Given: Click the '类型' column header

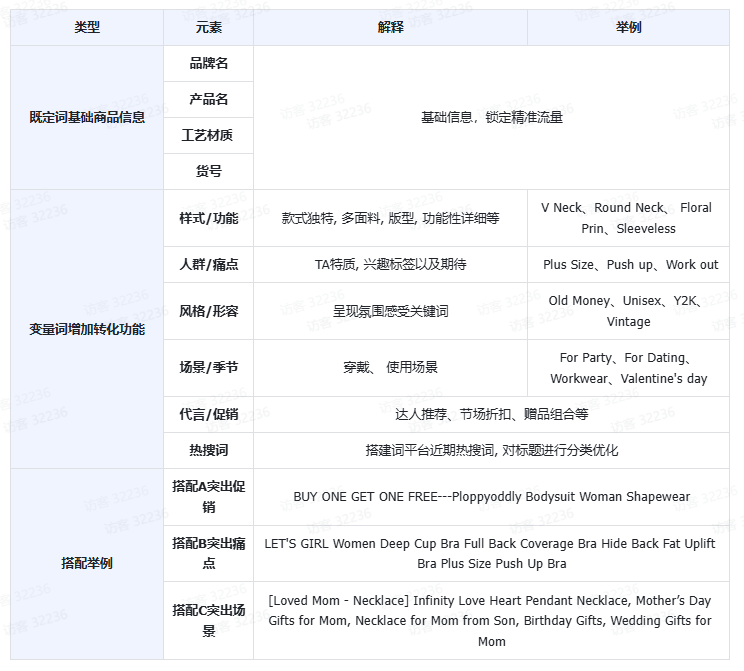Looking at the screenshot, I should 87,28.
